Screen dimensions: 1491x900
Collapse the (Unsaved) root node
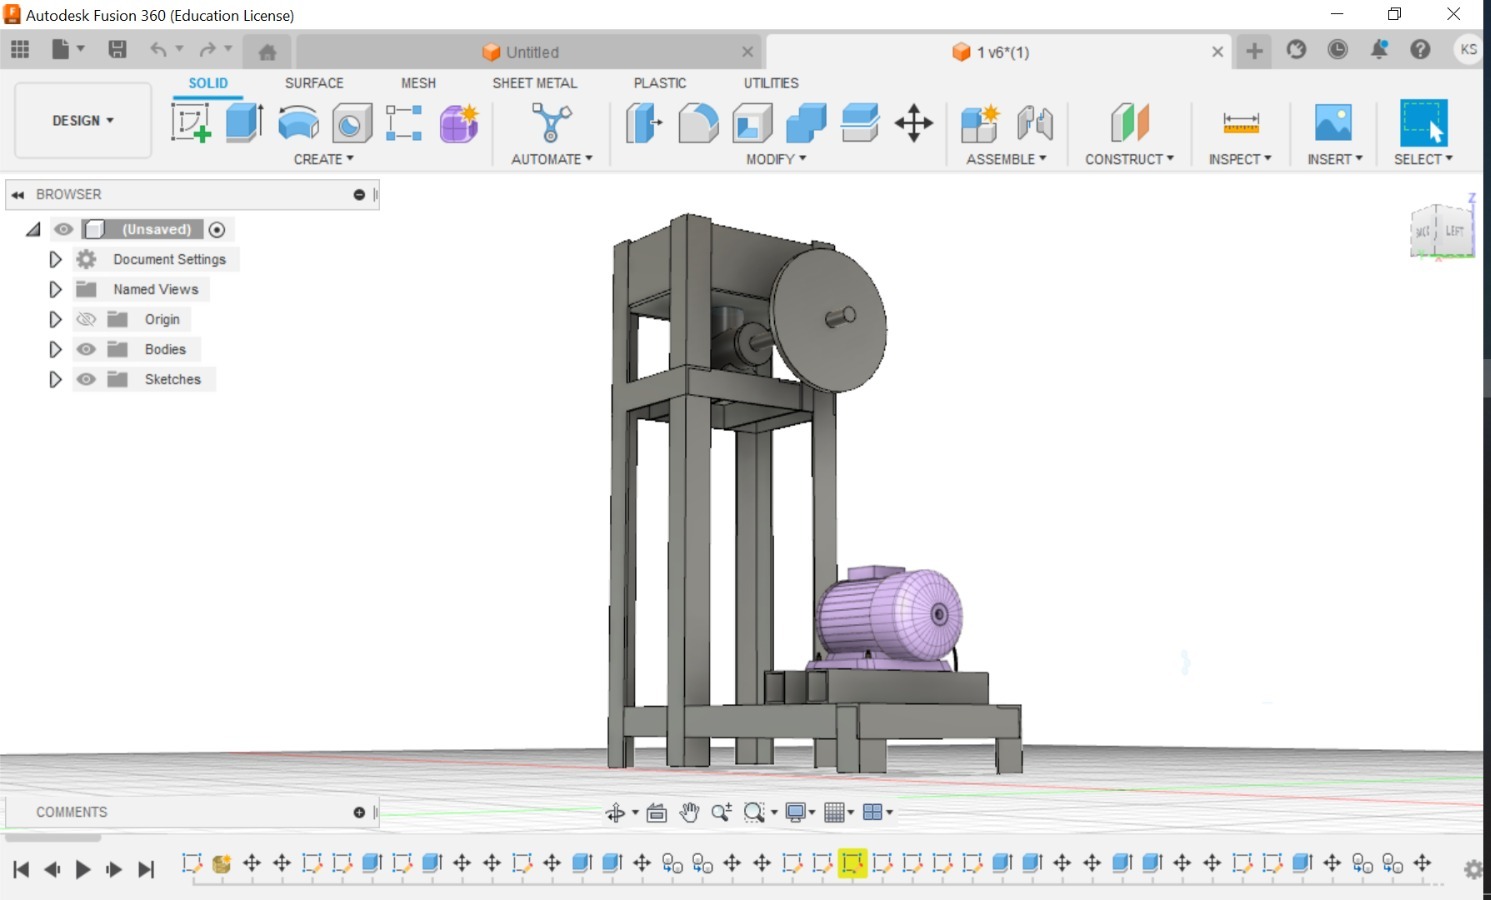coord(33,229)
